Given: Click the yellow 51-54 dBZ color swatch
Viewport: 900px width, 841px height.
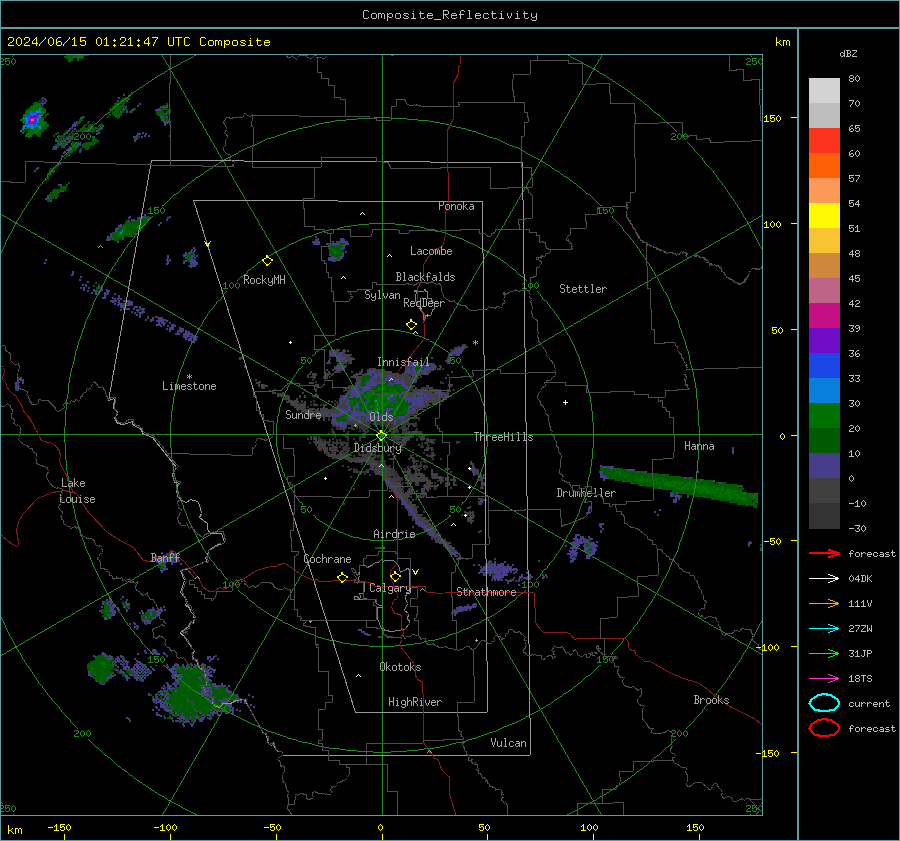Looking at the screenshot, I should (824, 216).
